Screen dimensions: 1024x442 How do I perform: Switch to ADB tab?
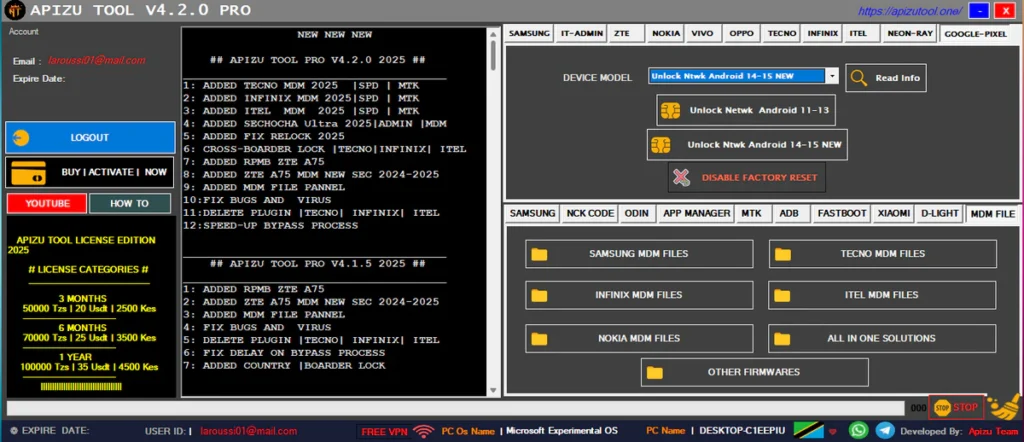(x=789, y=213)
